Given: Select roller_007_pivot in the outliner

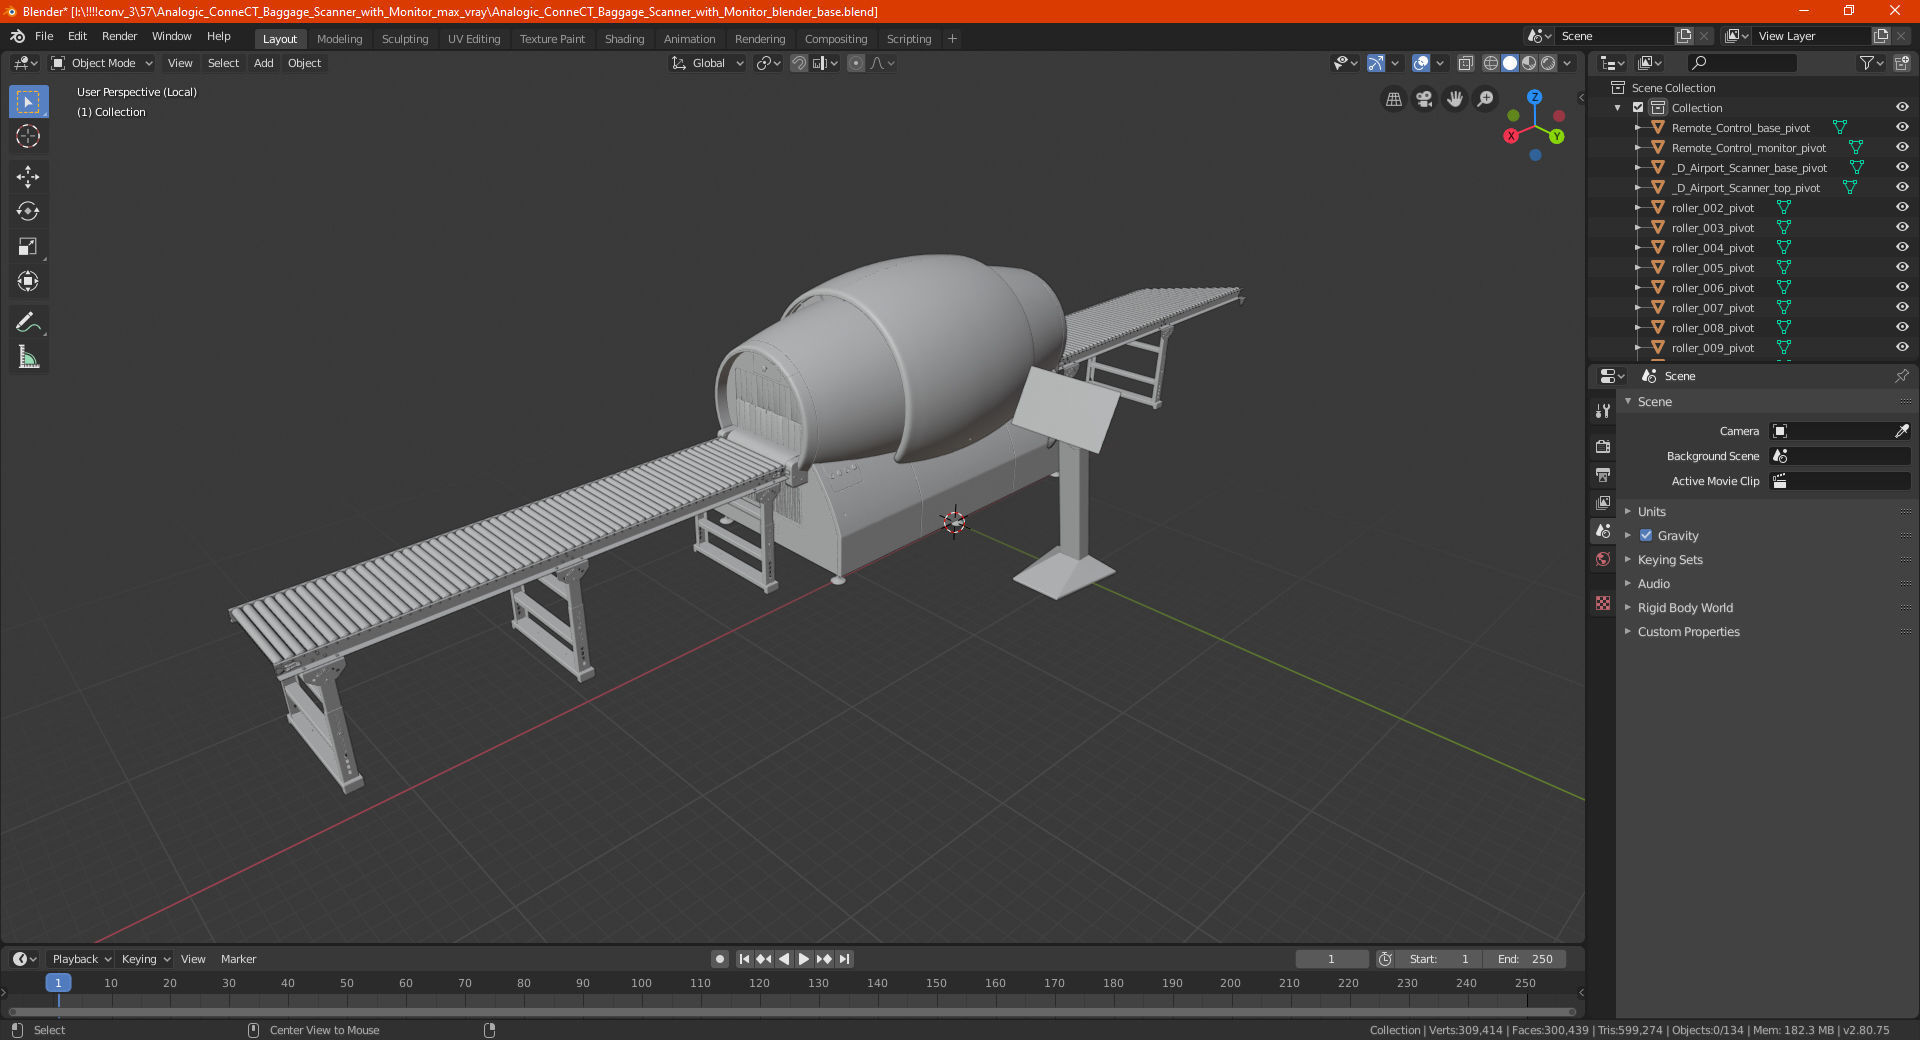Looking at the screenshot, I should pos(1712,308).
